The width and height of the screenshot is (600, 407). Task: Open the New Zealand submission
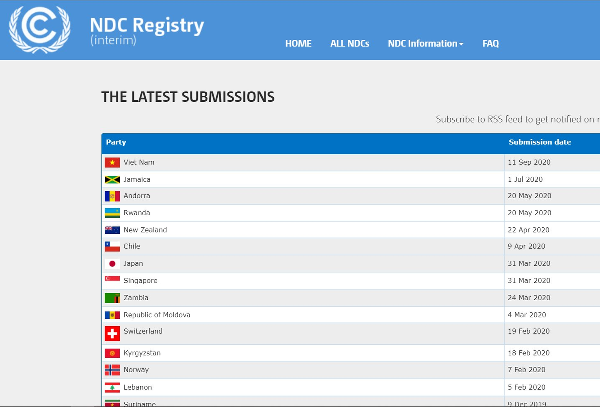pos(145,230)
